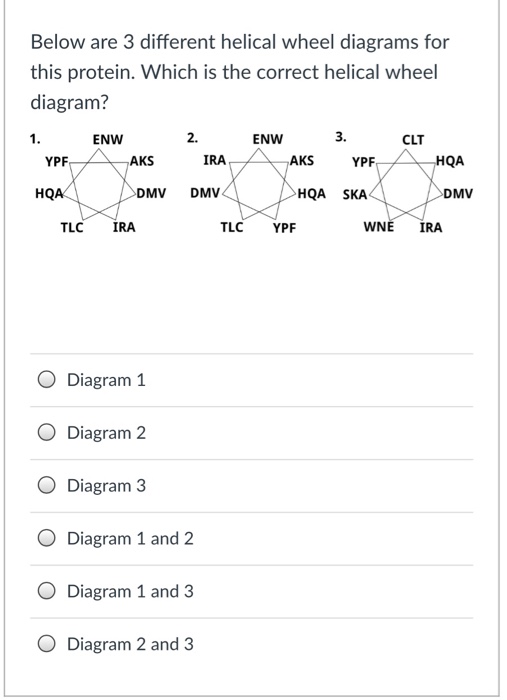507x700 pixels.
Task: Click the CLT label on diagram 3
Action: [413, 140]
